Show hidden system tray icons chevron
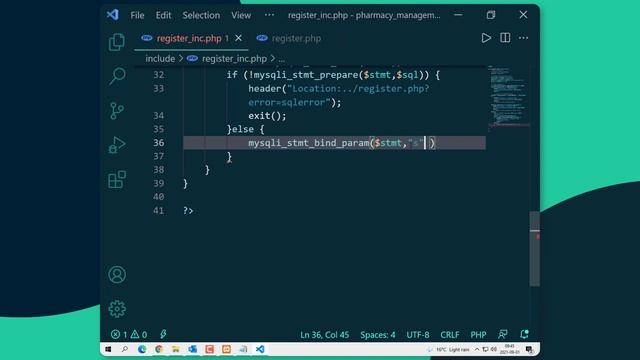The height and width of the screenshot is (360, 640). [477, 350]
